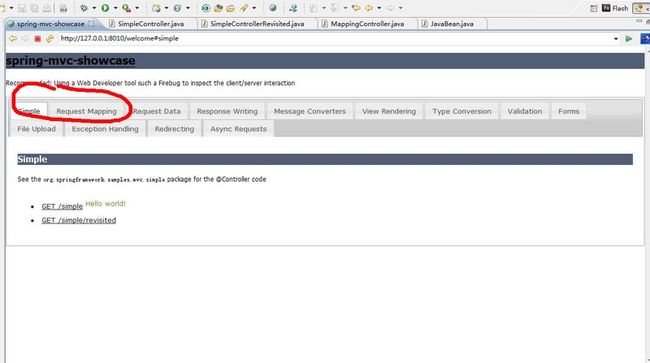Click the yellow Back navigation toolbar arrow
The width and height of the screenshot is (650, 363).
click(x=369, y=8)
